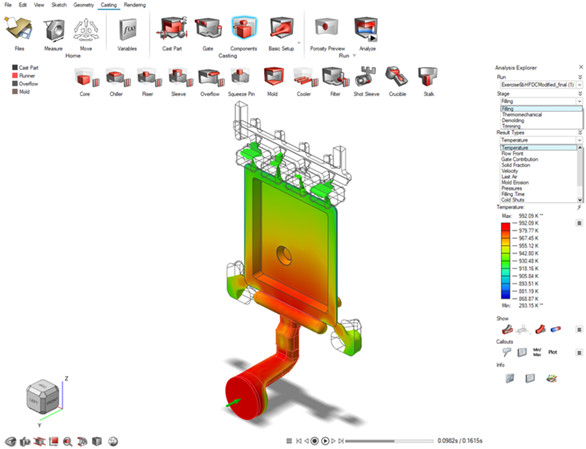Image resolution: width=586 pixels, height=449 pixels.
Task: Click the animation timeline slider
Action: pyautogui.click(x=389, y=441)
